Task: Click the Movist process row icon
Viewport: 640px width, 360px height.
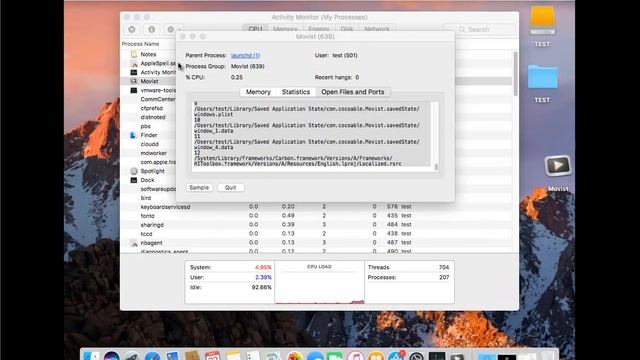Action: 134,81
